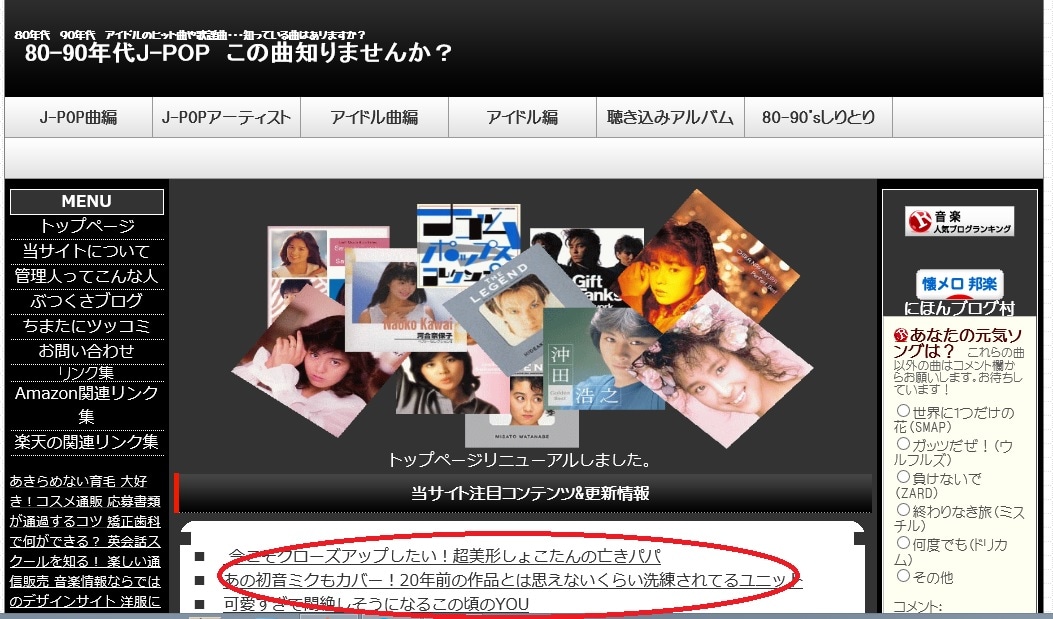Click the 懐メロ邦楽 badge icon
The height and width of the screenshot is (619, 1053).
click(960, 284)
